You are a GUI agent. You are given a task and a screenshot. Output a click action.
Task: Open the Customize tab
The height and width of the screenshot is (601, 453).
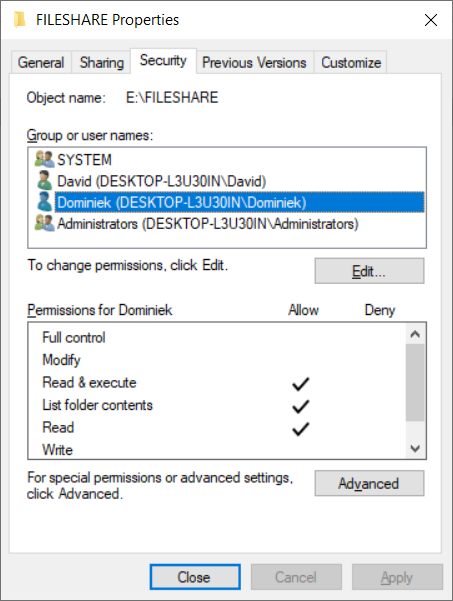click(x=351, y=62)
